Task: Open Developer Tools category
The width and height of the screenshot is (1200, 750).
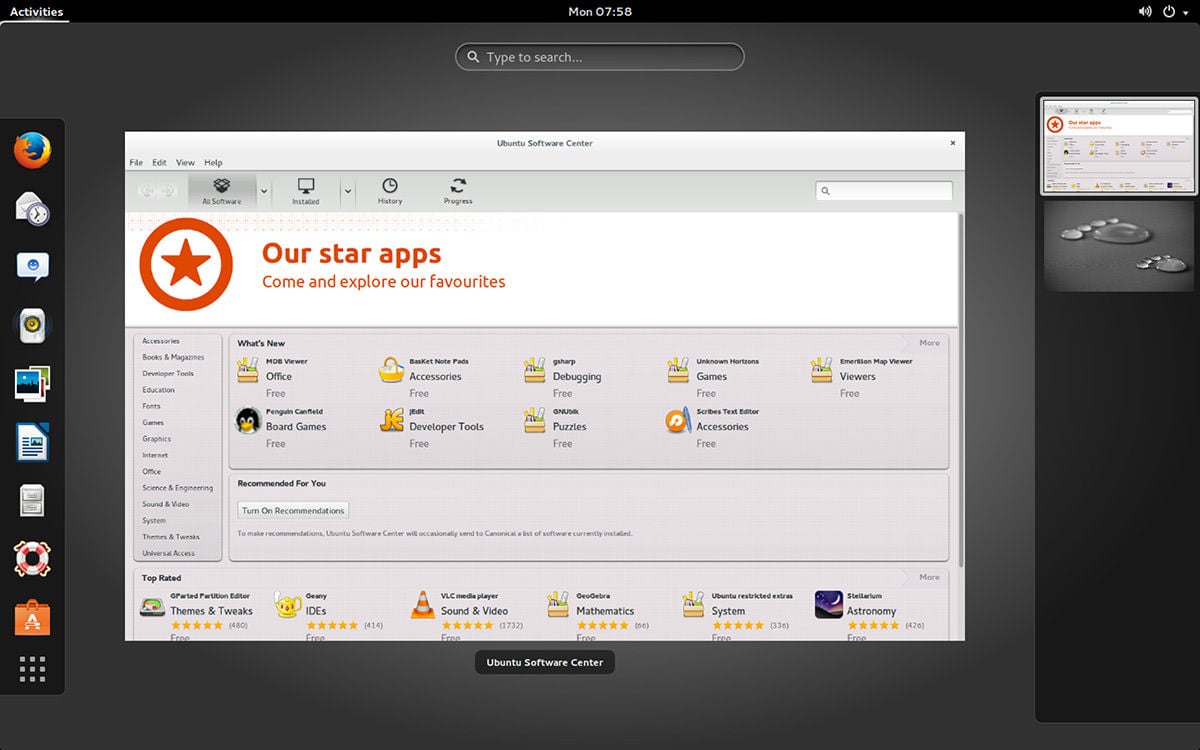Action: (x=168, y=374)
